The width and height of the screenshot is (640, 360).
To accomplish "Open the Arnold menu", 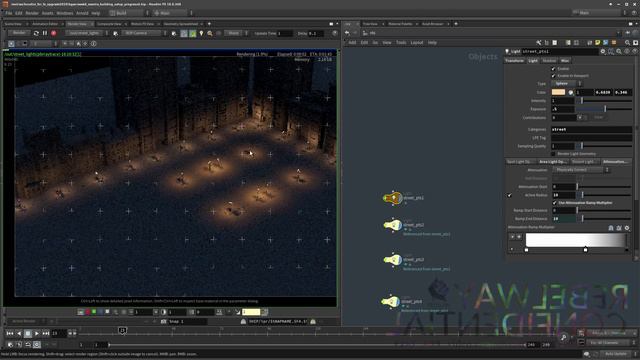I will (x=82, y=13).
